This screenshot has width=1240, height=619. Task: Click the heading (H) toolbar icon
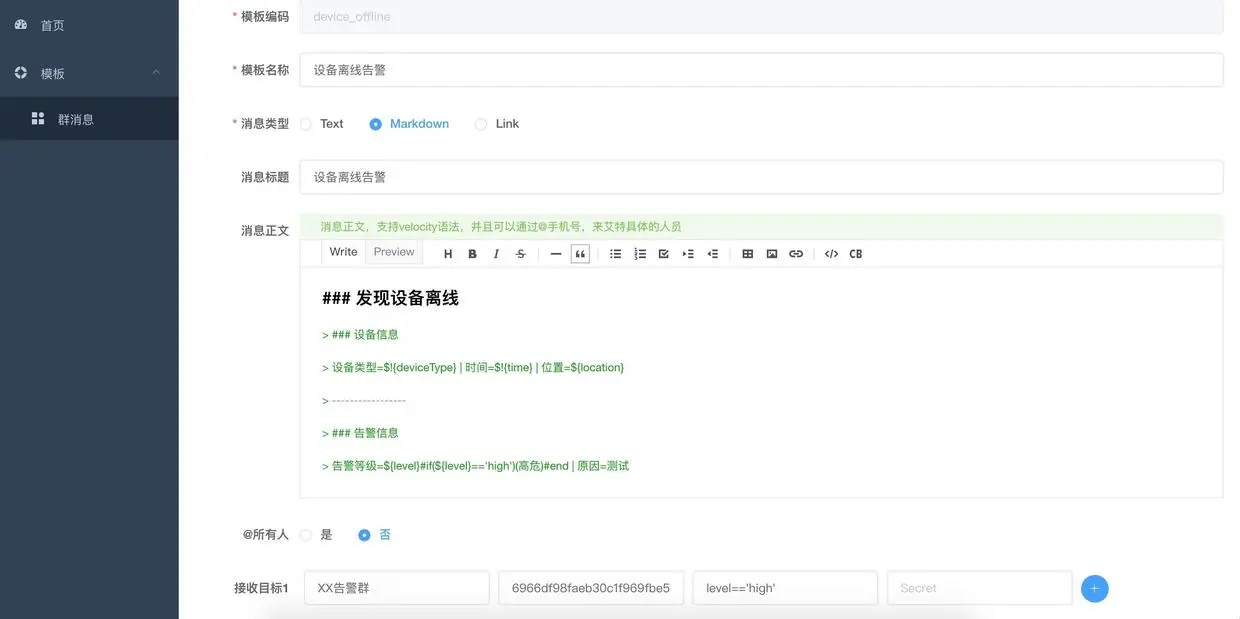(448, 254)
